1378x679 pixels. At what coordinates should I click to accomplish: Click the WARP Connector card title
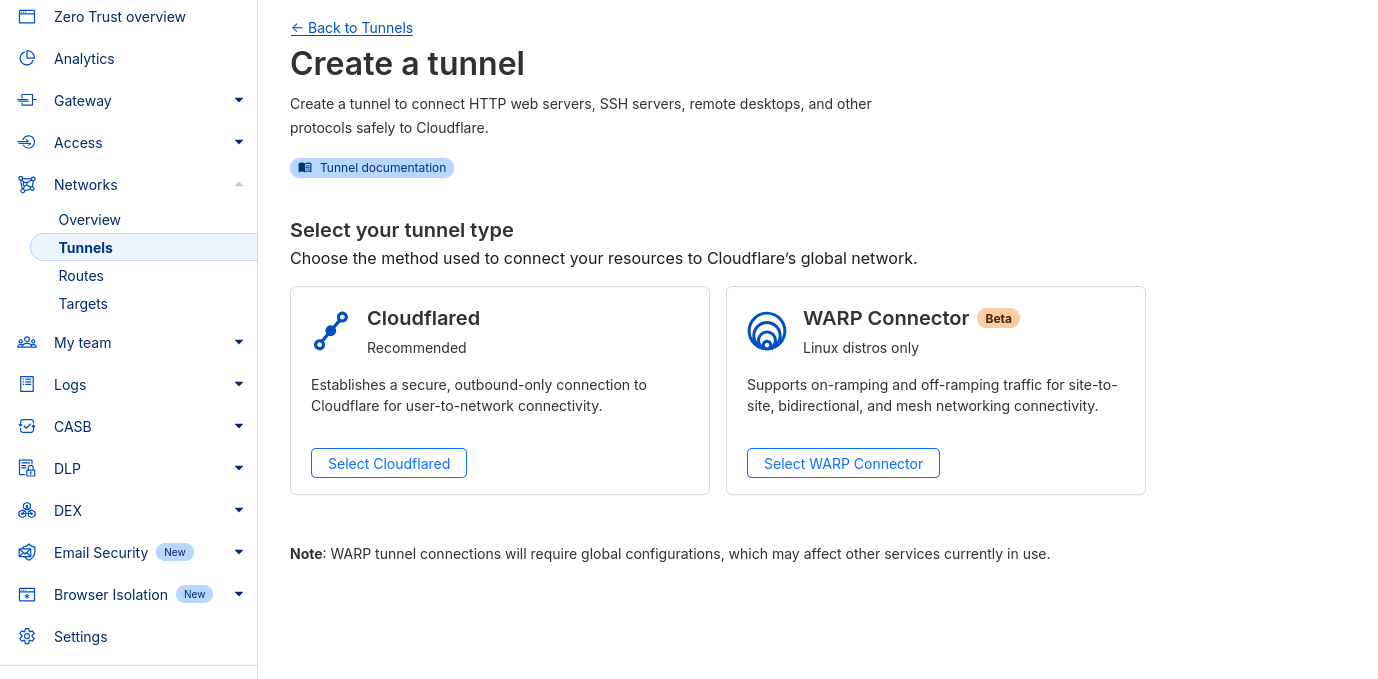click(886, 318)
